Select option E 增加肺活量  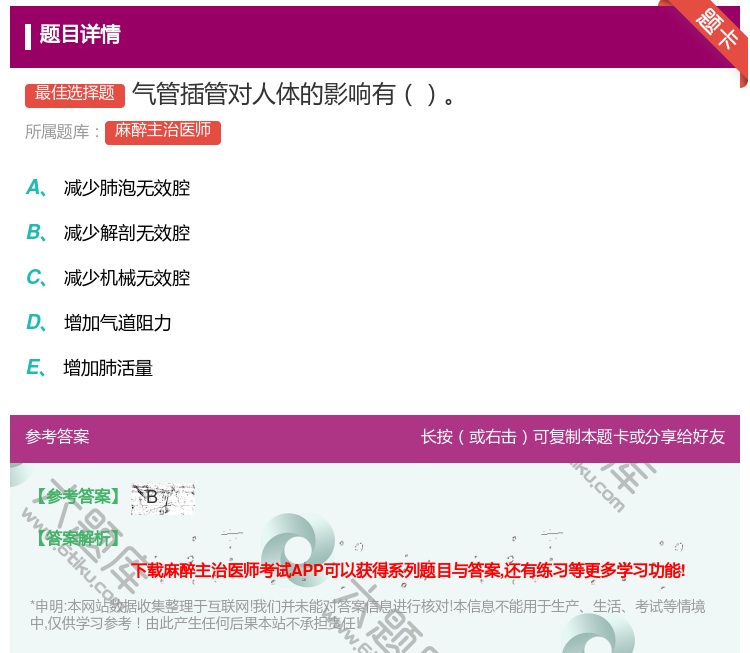[x=89, y=368]
